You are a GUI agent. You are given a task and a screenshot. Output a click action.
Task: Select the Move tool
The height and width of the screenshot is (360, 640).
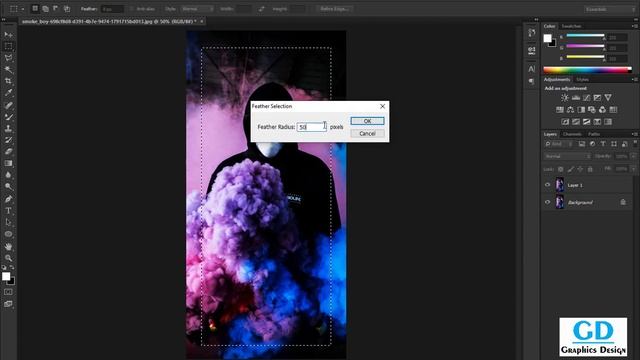(8, 35)
